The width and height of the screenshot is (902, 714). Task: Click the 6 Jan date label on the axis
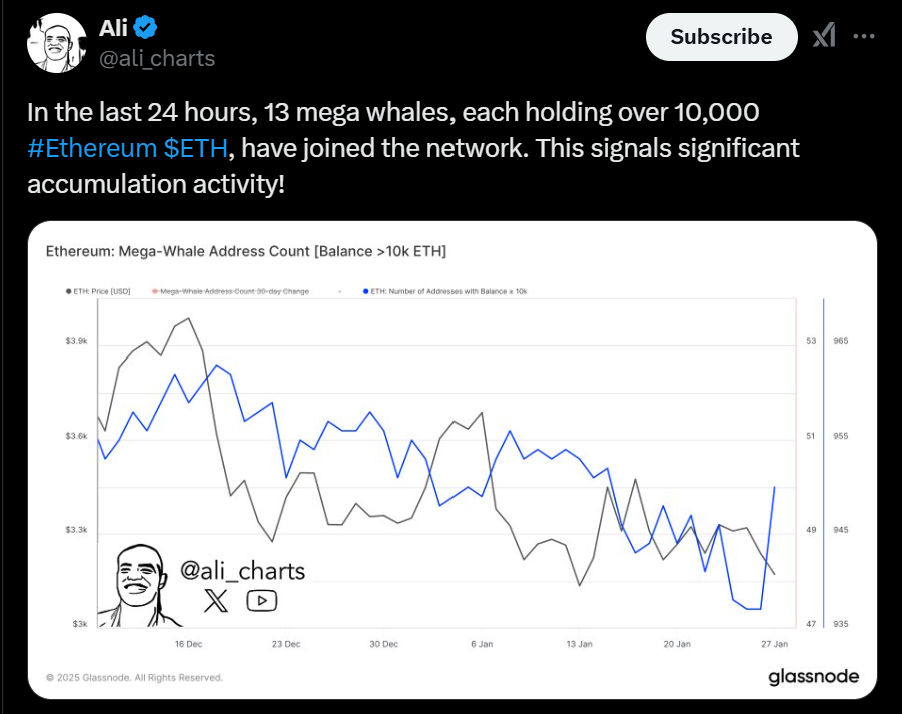482,644
